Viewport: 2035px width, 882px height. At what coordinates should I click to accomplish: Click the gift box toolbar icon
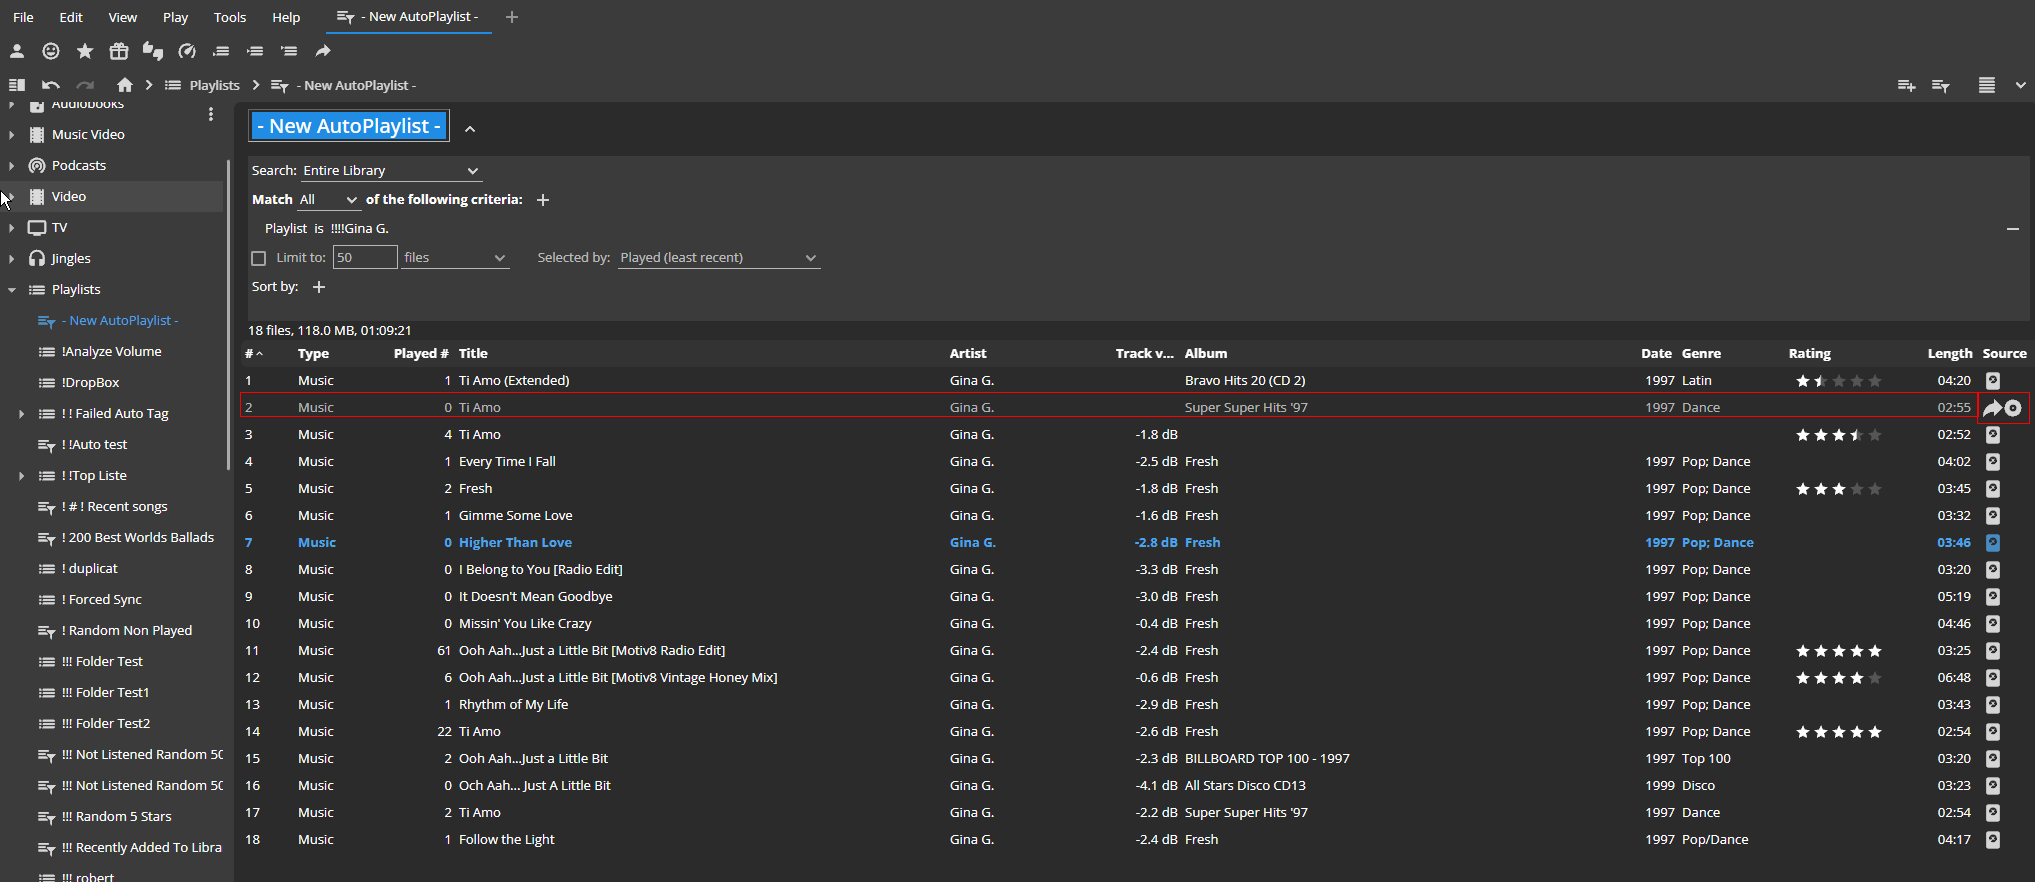119,51
